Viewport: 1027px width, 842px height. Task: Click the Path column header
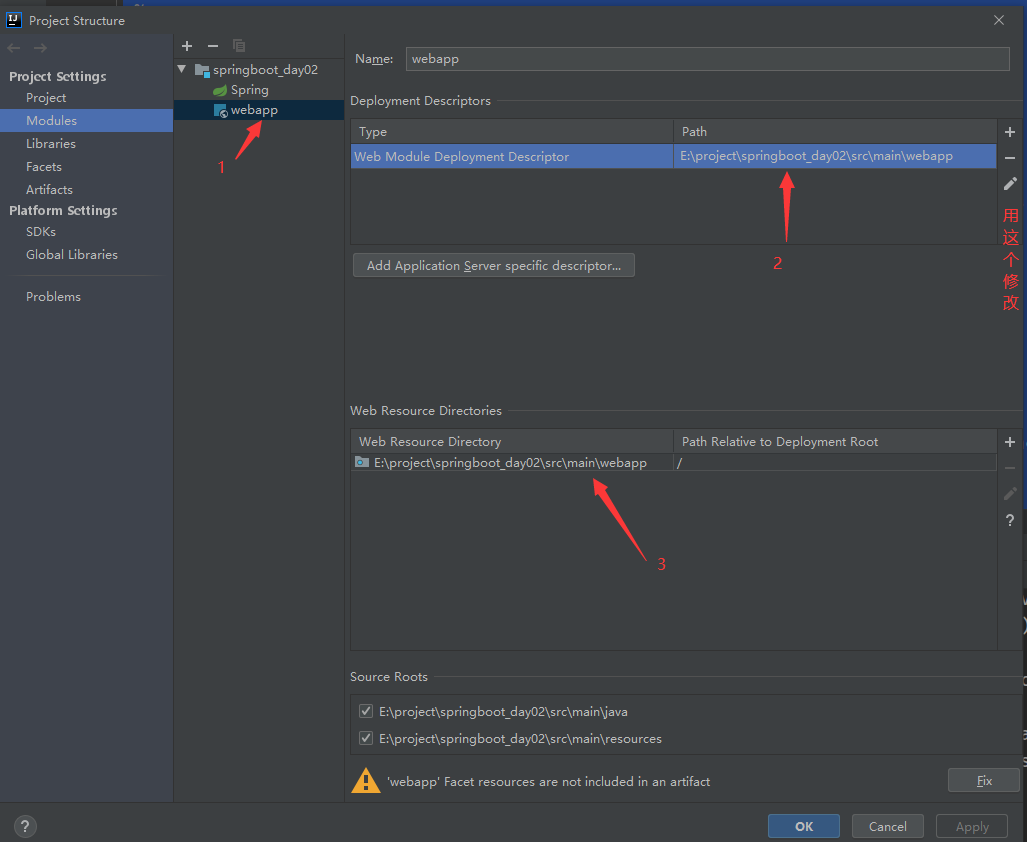835,132
